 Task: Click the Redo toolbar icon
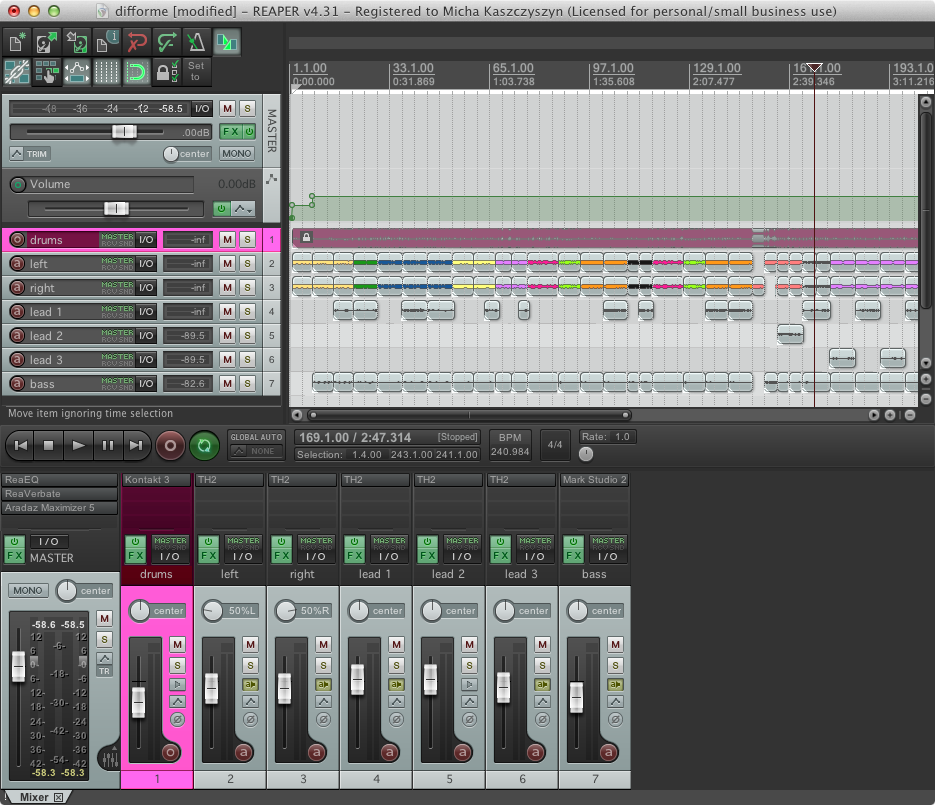(166, 42)
